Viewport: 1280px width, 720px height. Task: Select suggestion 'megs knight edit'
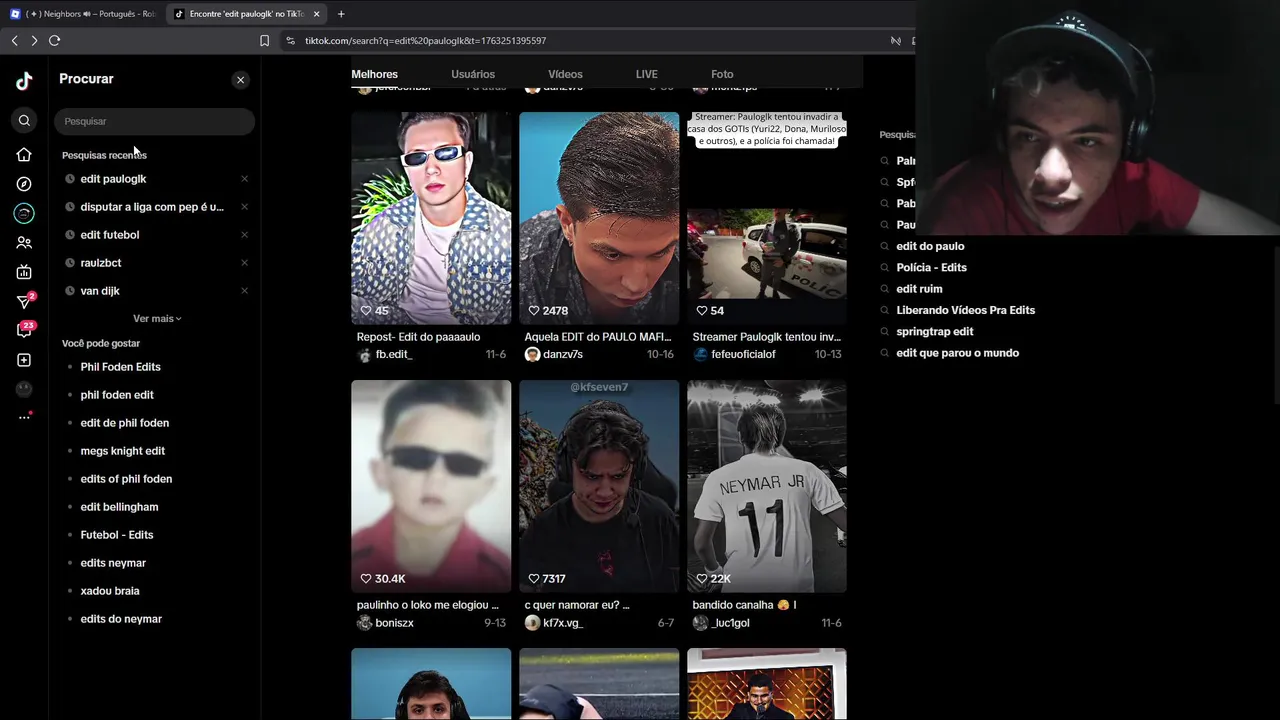pos(123,451)
